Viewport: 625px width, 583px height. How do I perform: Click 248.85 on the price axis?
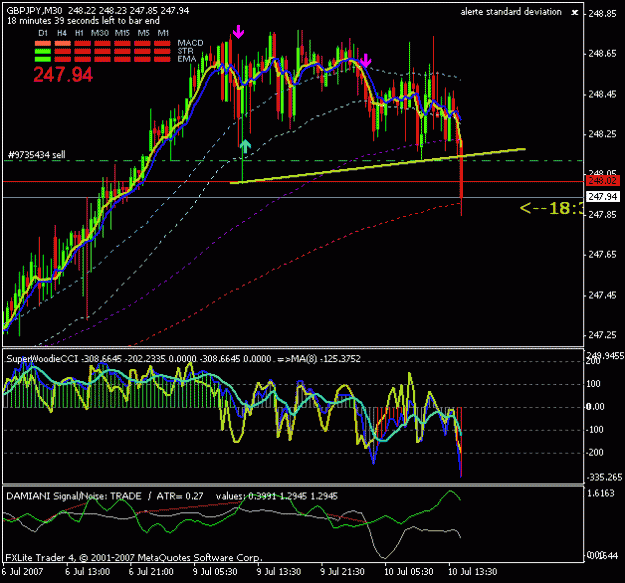point(602,14)
